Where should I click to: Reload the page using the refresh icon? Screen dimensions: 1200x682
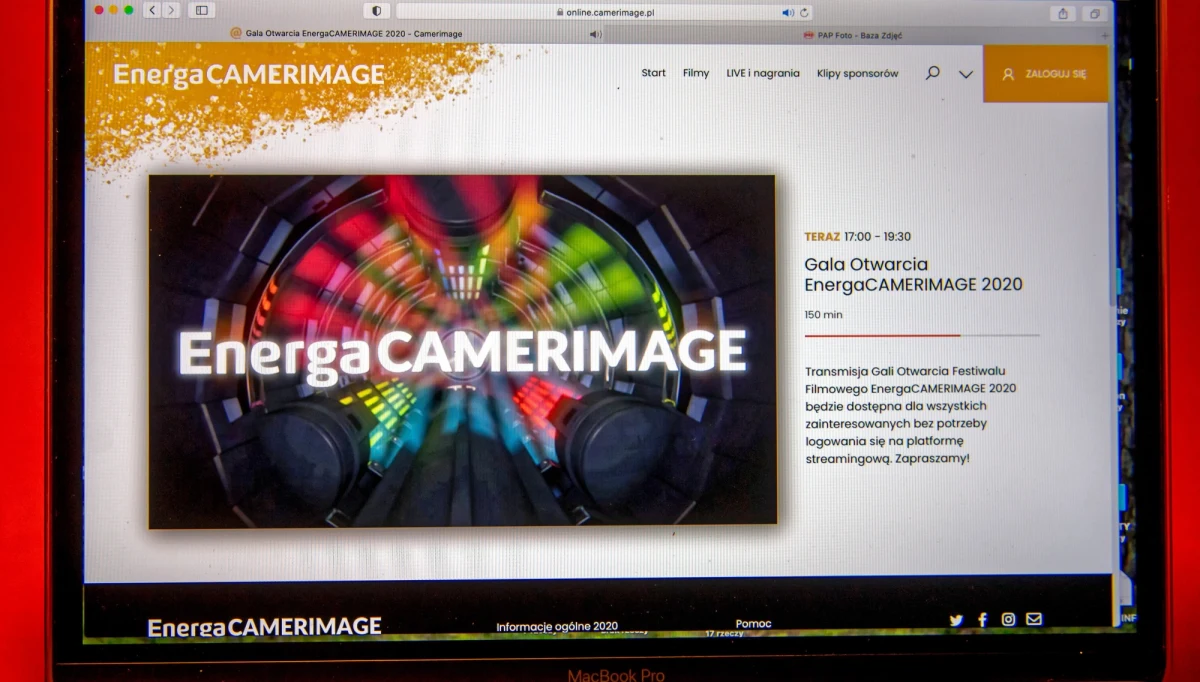[803, 13]
